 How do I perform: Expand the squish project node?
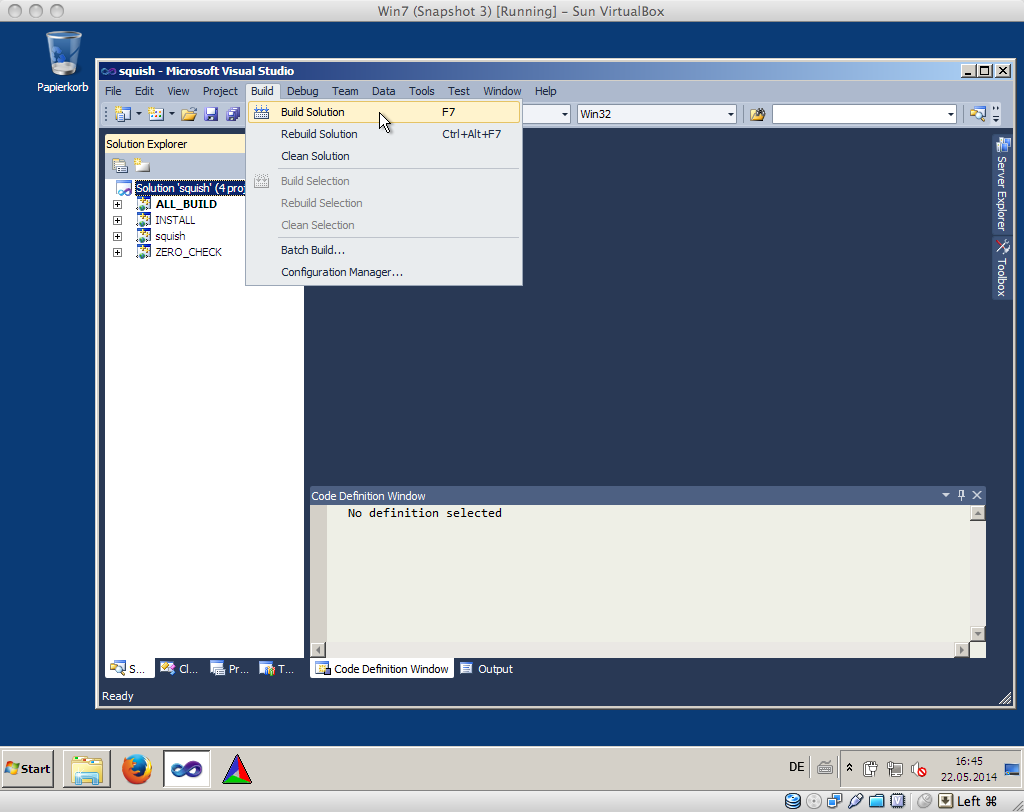click(118, 236)
